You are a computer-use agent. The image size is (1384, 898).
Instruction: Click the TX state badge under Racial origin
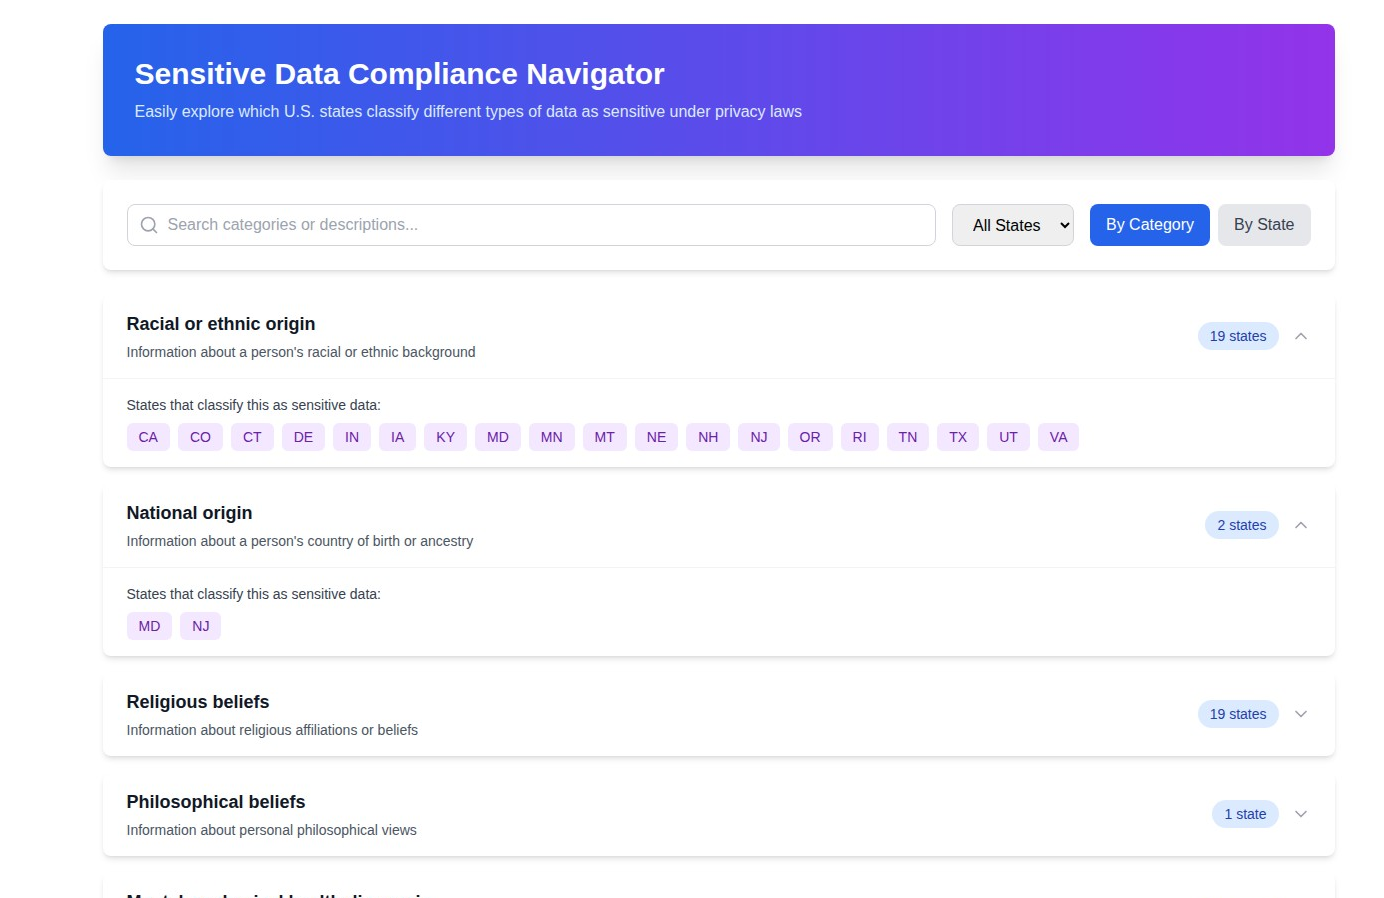[957, 437]
